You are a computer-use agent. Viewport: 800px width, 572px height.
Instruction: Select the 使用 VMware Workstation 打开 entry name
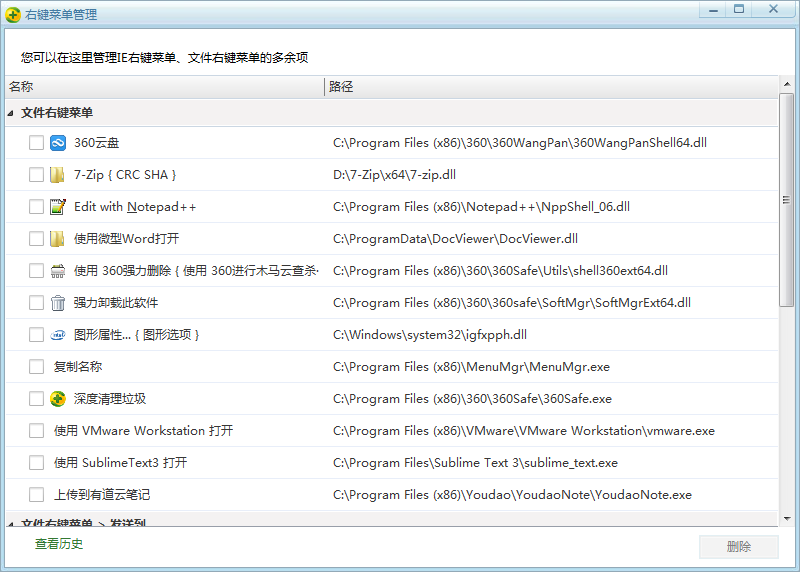click(x=143, y=431)
